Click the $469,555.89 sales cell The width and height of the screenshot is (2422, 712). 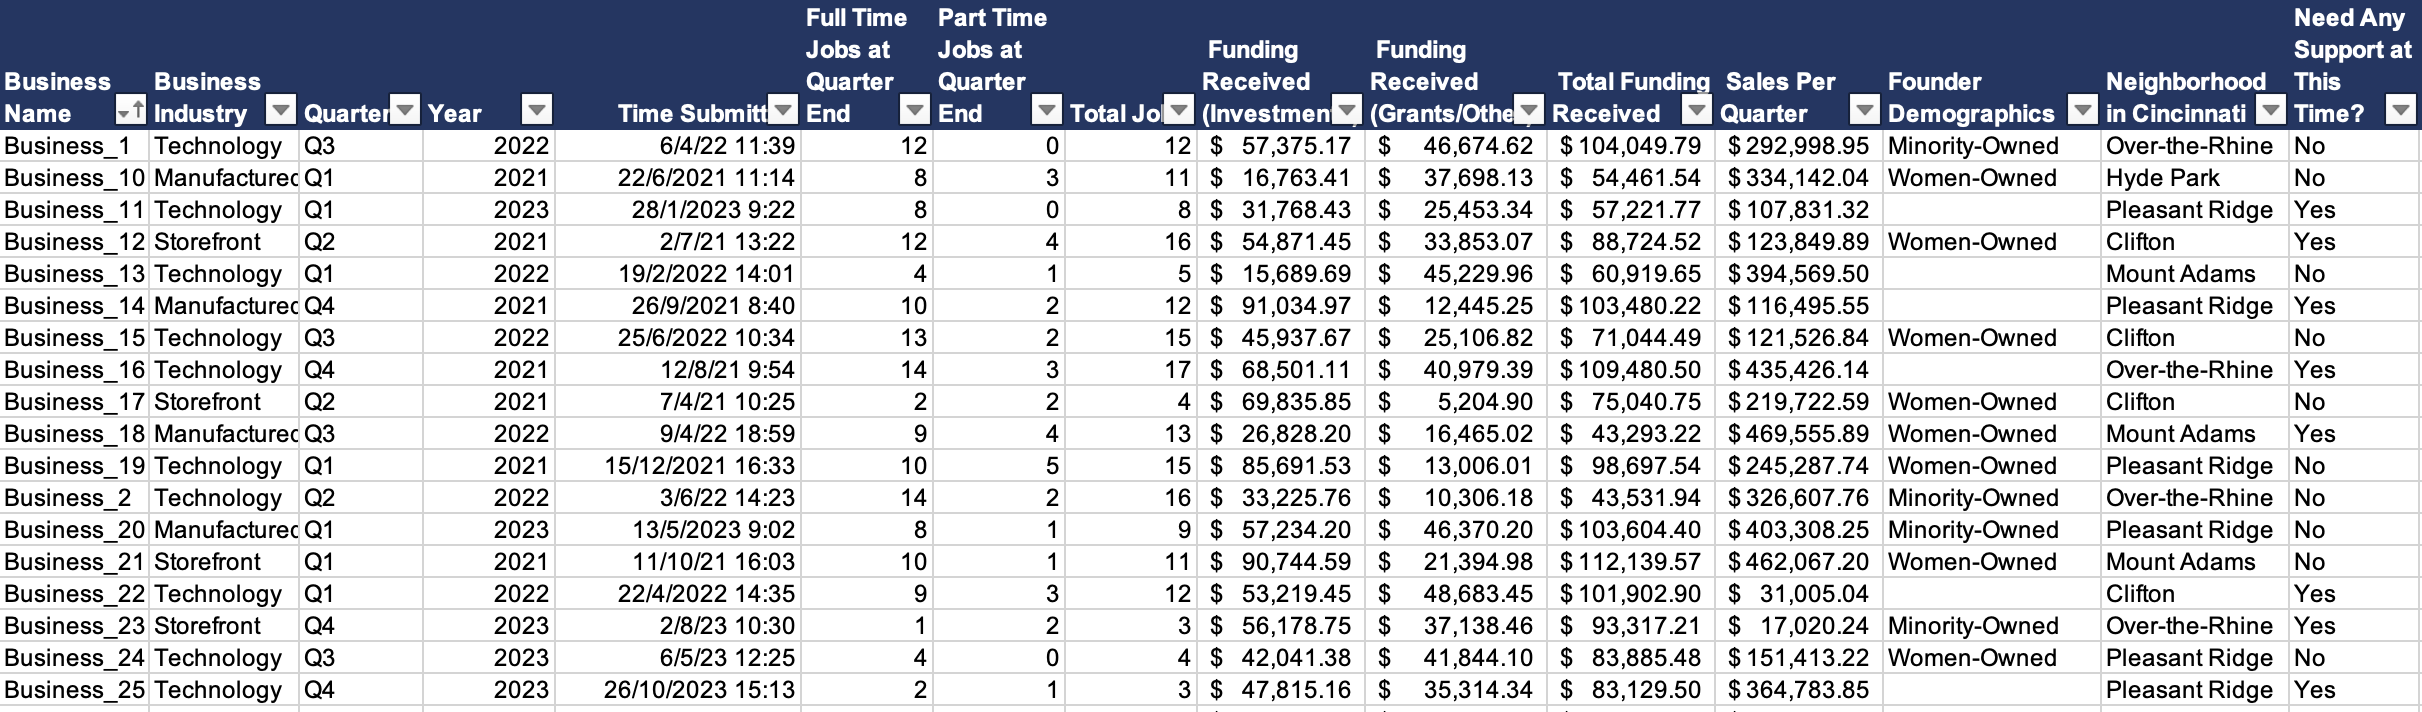(x=1799, y=434)
